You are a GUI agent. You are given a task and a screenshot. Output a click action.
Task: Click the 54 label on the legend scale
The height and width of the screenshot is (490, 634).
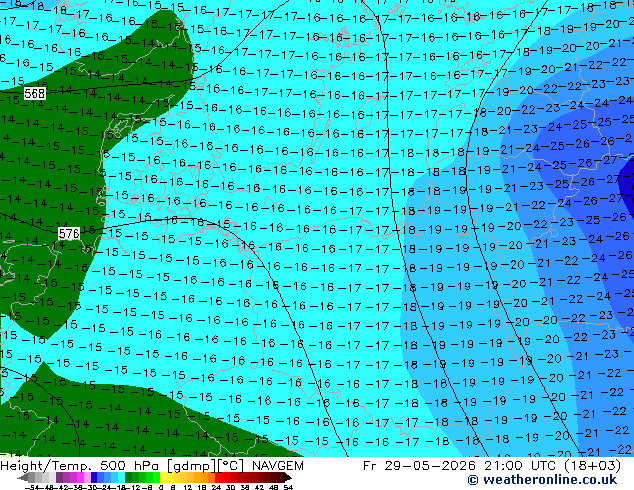[x=287, y=487]
